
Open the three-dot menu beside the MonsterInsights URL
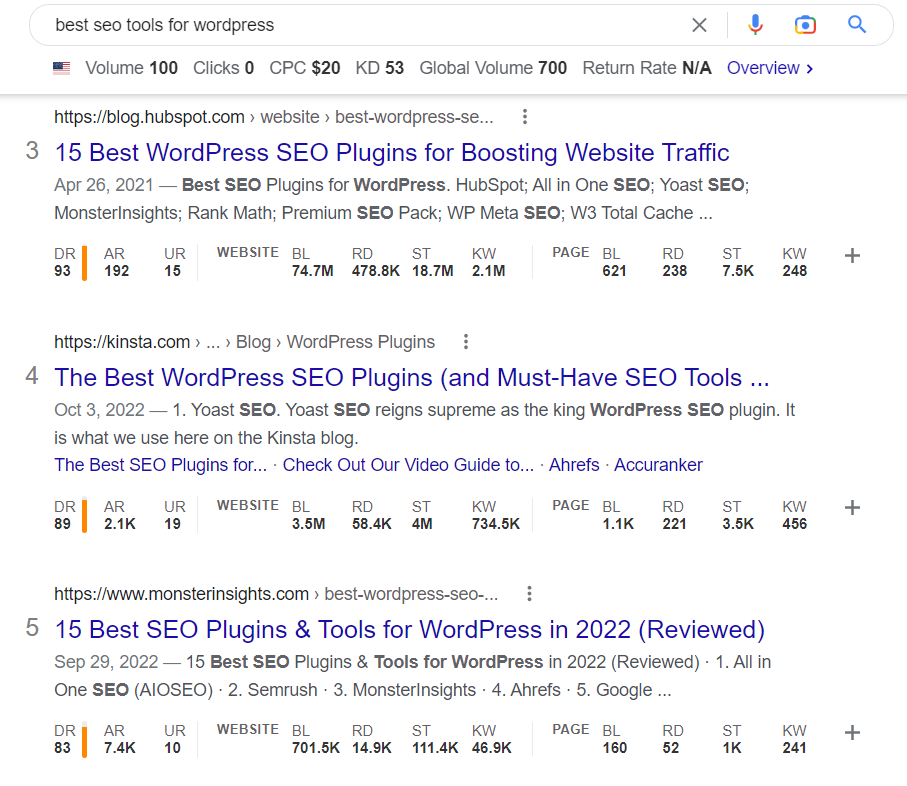(x=529, y=594)
